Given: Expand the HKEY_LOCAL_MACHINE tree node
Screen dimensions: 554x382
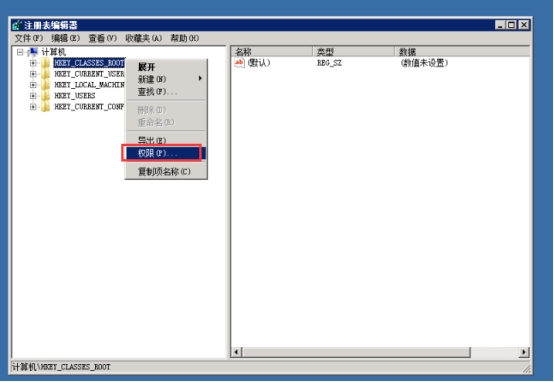Looking at the screenshot, I should click(x=33, y=85).
